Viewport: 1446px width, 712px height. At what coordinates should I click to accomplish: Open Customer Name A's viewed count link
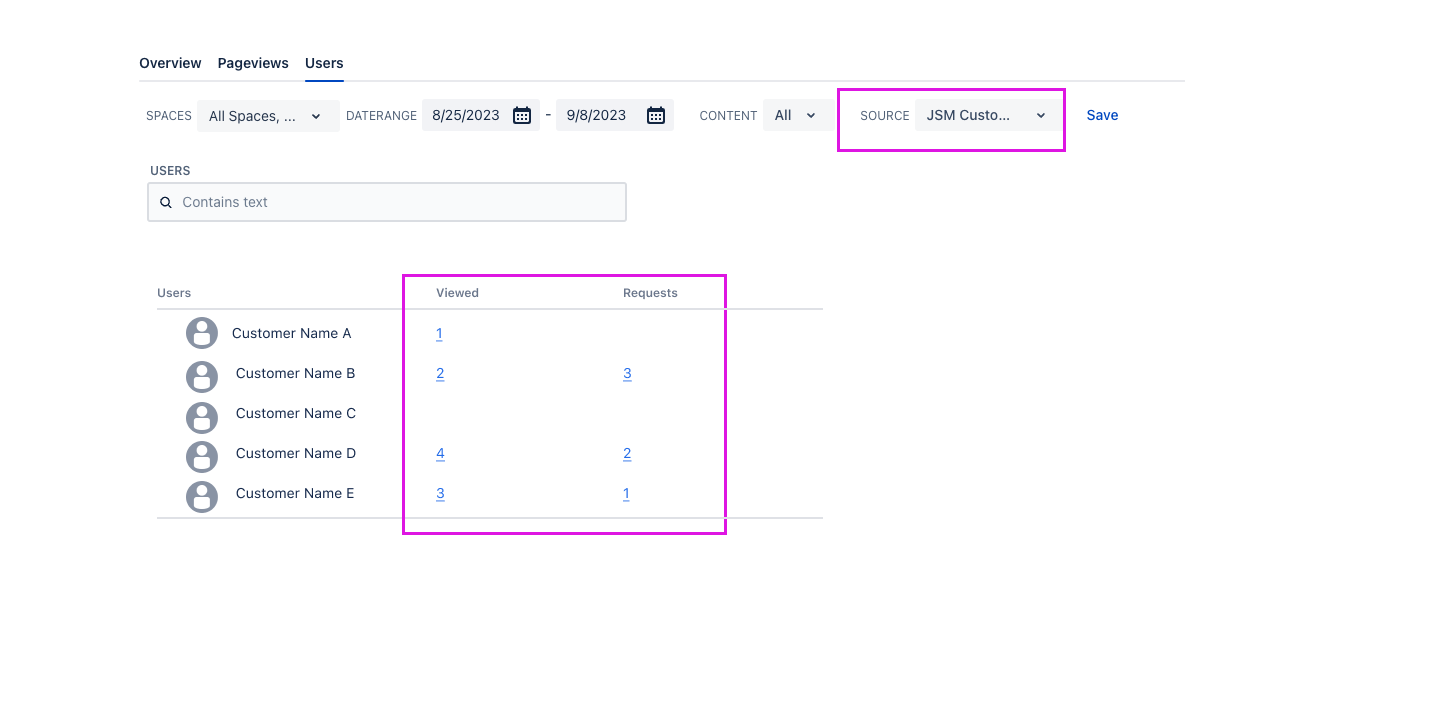pos(439,334)
